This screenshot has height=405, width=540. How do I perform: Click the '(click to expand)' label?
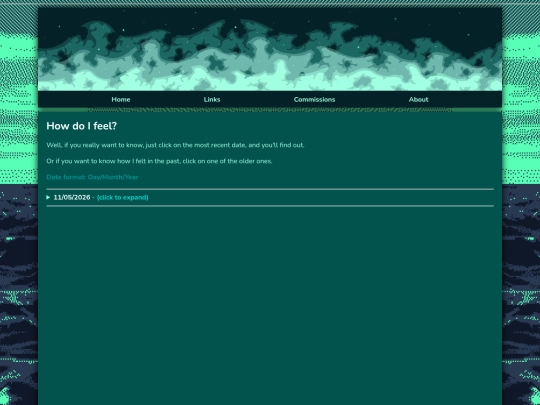click(123, 197)
